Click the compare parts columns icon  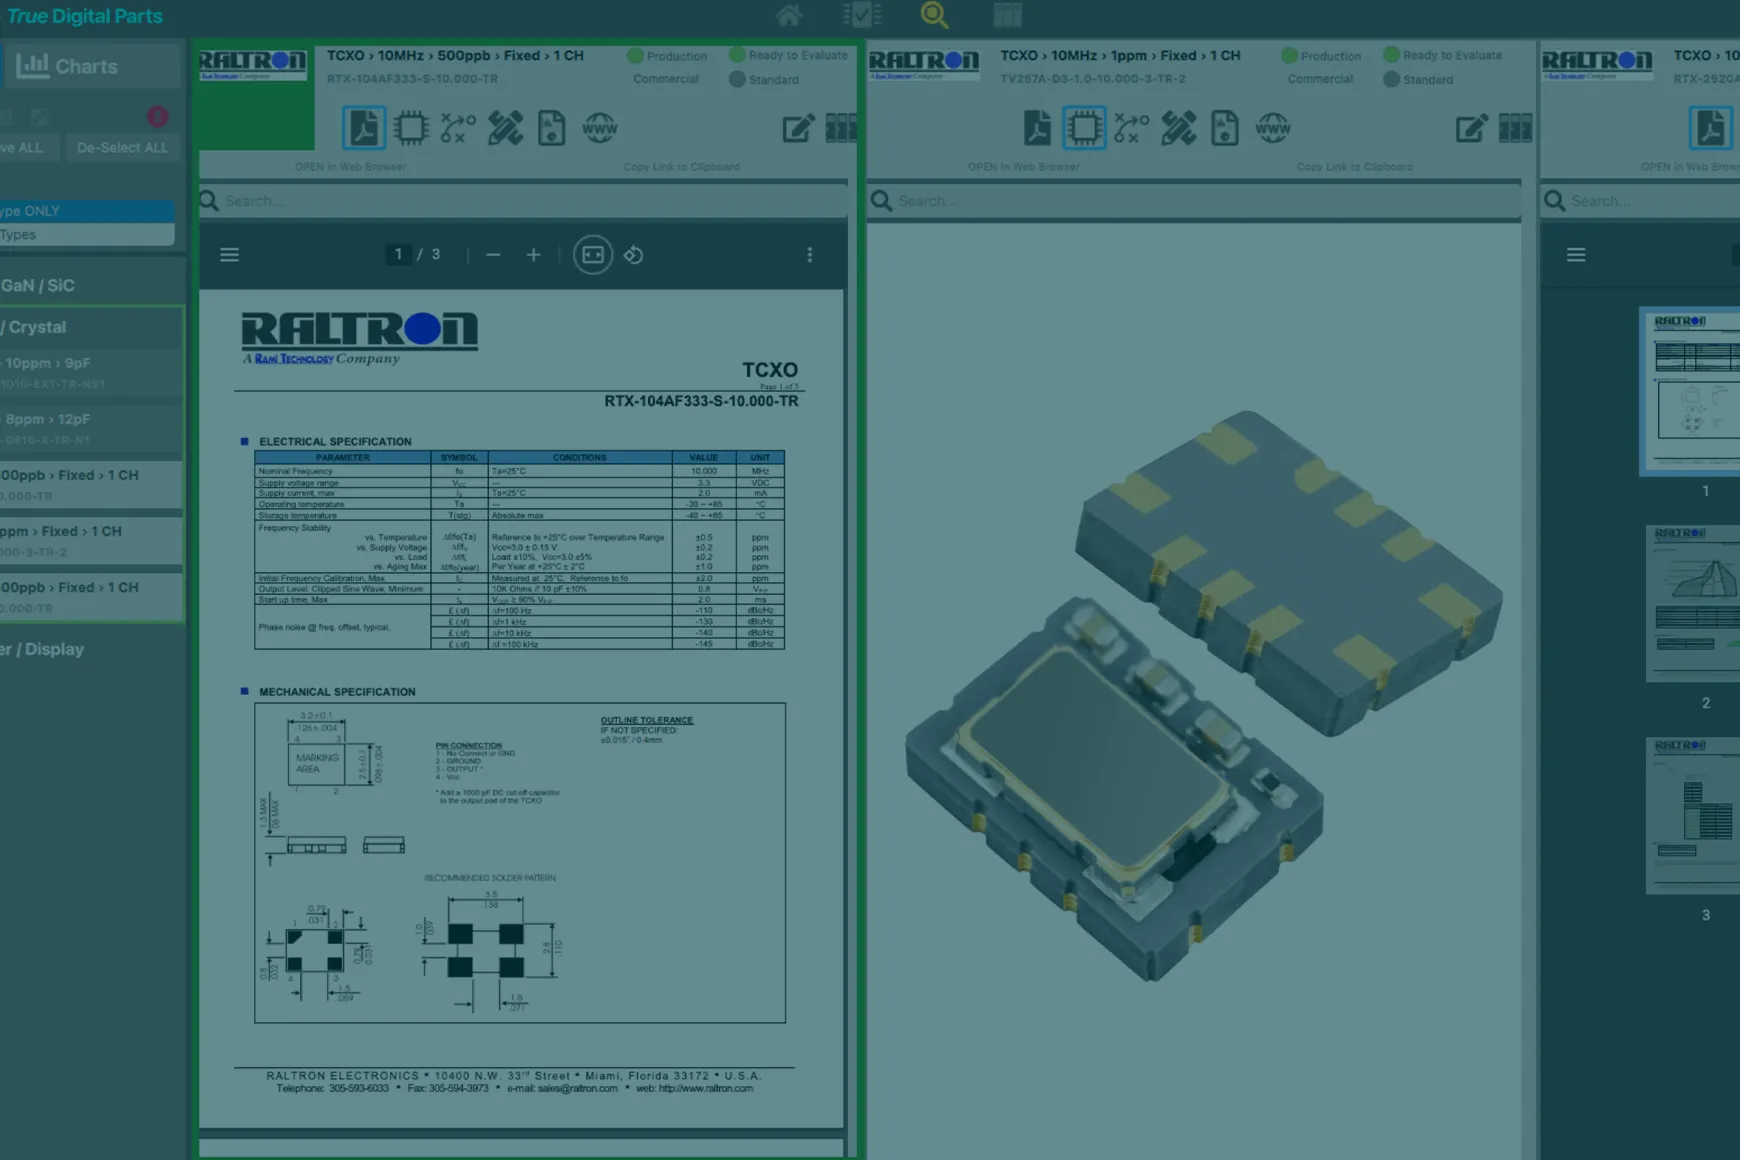coord(841,128)
